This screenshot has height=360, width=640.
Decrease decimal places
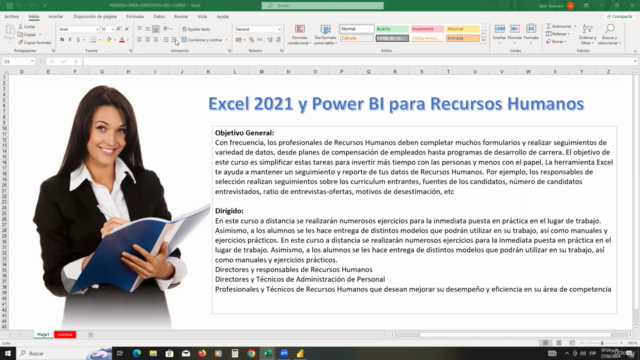278,40
